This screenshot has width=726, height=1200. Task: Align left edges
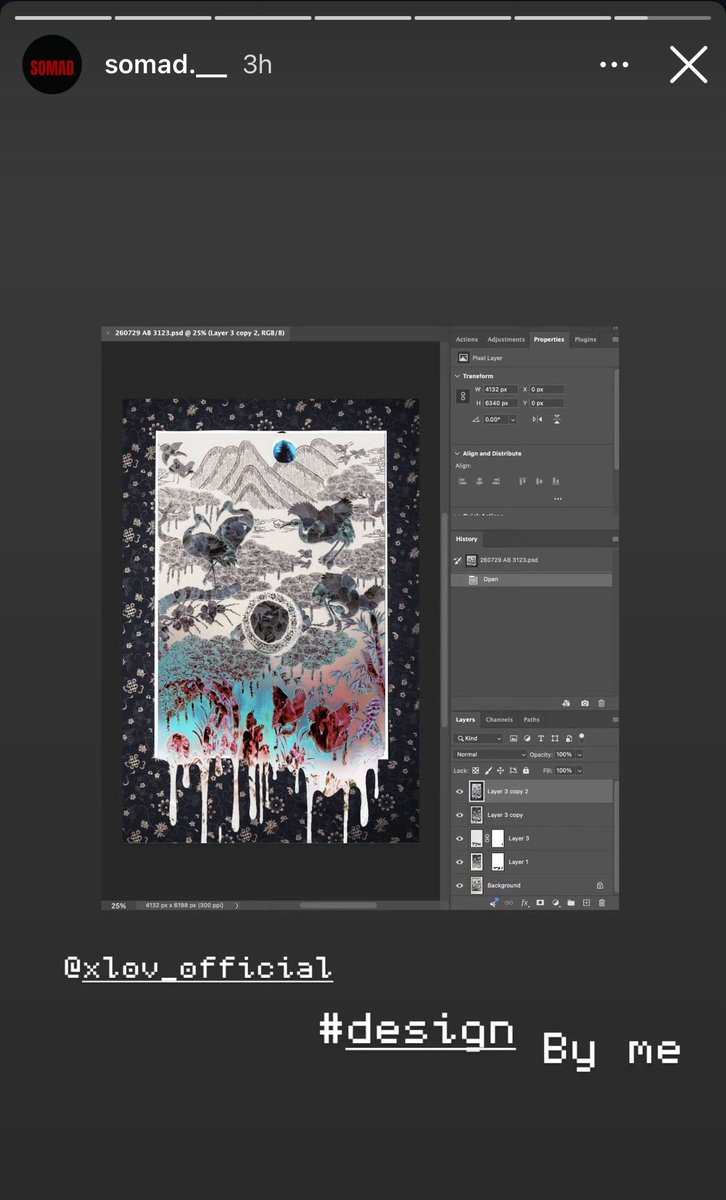pos(463,481)
